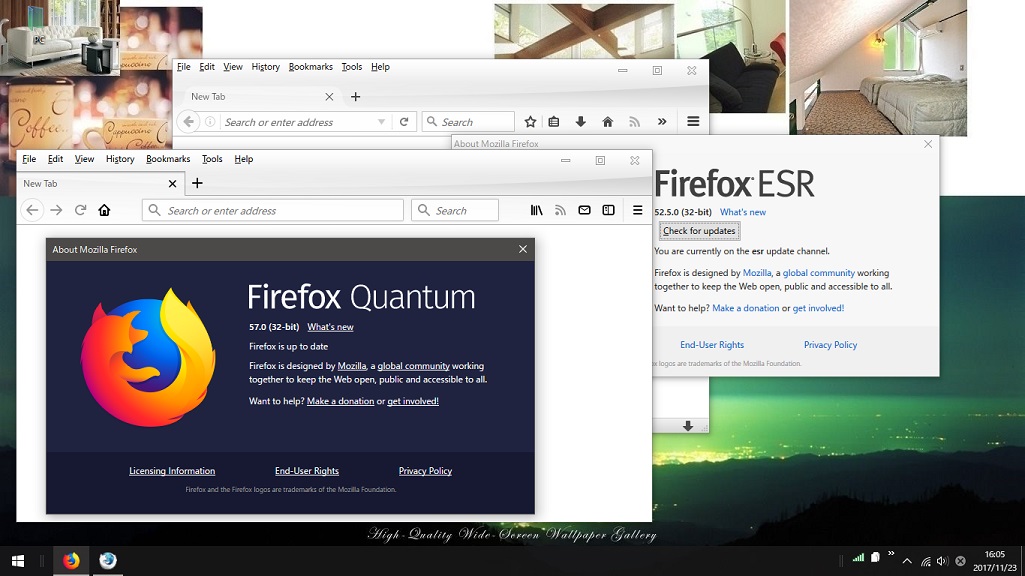Open Help menu in Firefox Quantum window
The height and width of the screenshot is (576, 1025).
[x=244, y=159]
